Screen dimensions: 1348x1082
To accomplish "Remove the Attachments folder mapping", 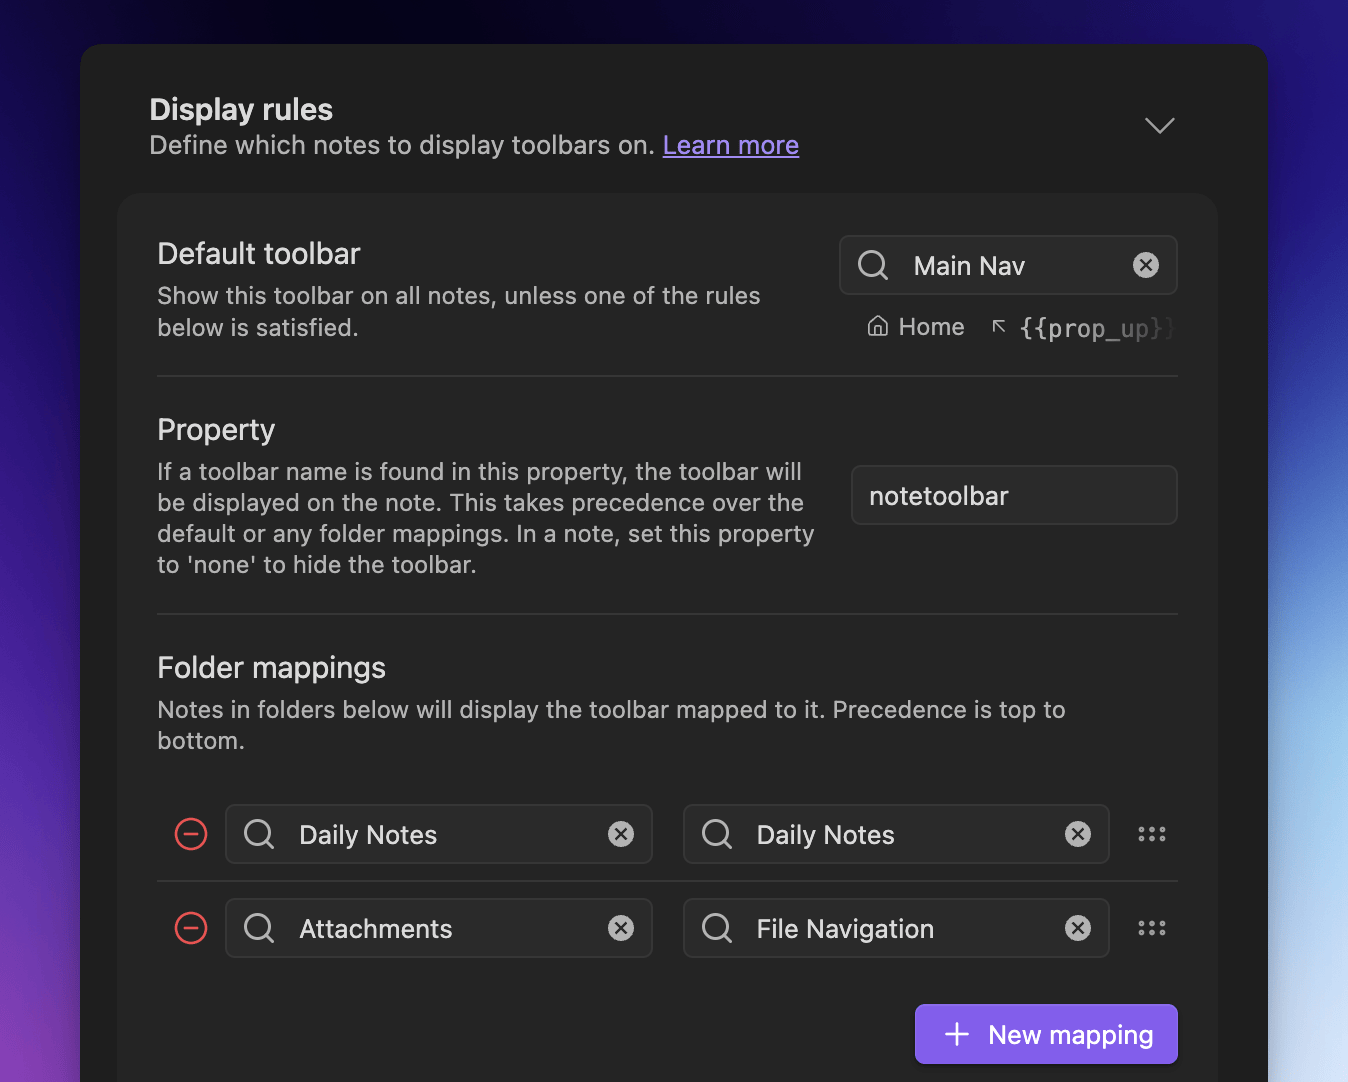I will click(x=191, y=928).
